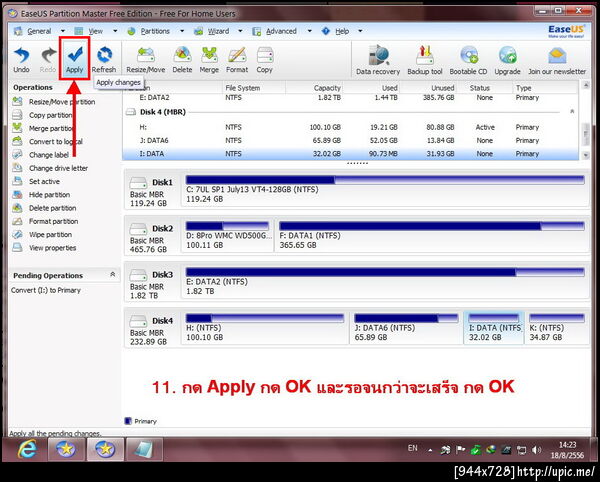Click dropdown arrow beside Advanced
The height and width of the screenshot is (482, 600).
pyautogui.click(x=309, y=31)
